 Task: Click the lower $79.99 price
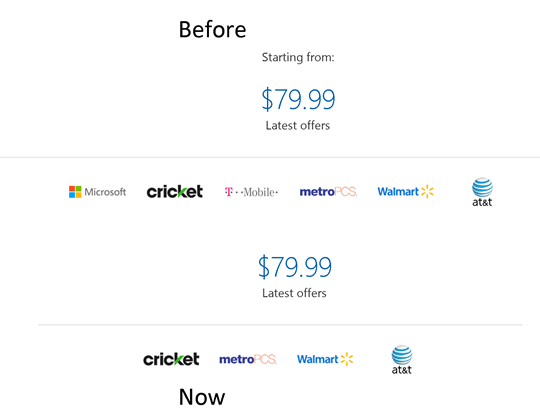(x=295, y=267)
